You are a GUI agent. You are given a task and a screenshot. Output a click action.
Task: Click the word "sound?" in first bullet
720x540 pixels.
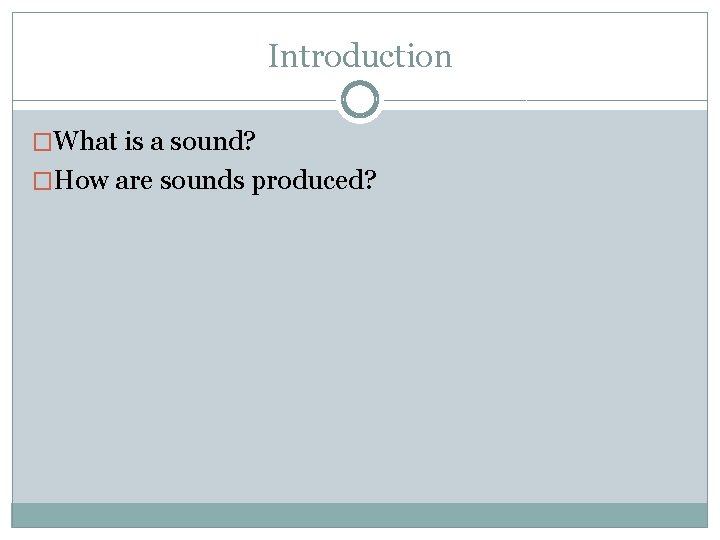[213, 141]
